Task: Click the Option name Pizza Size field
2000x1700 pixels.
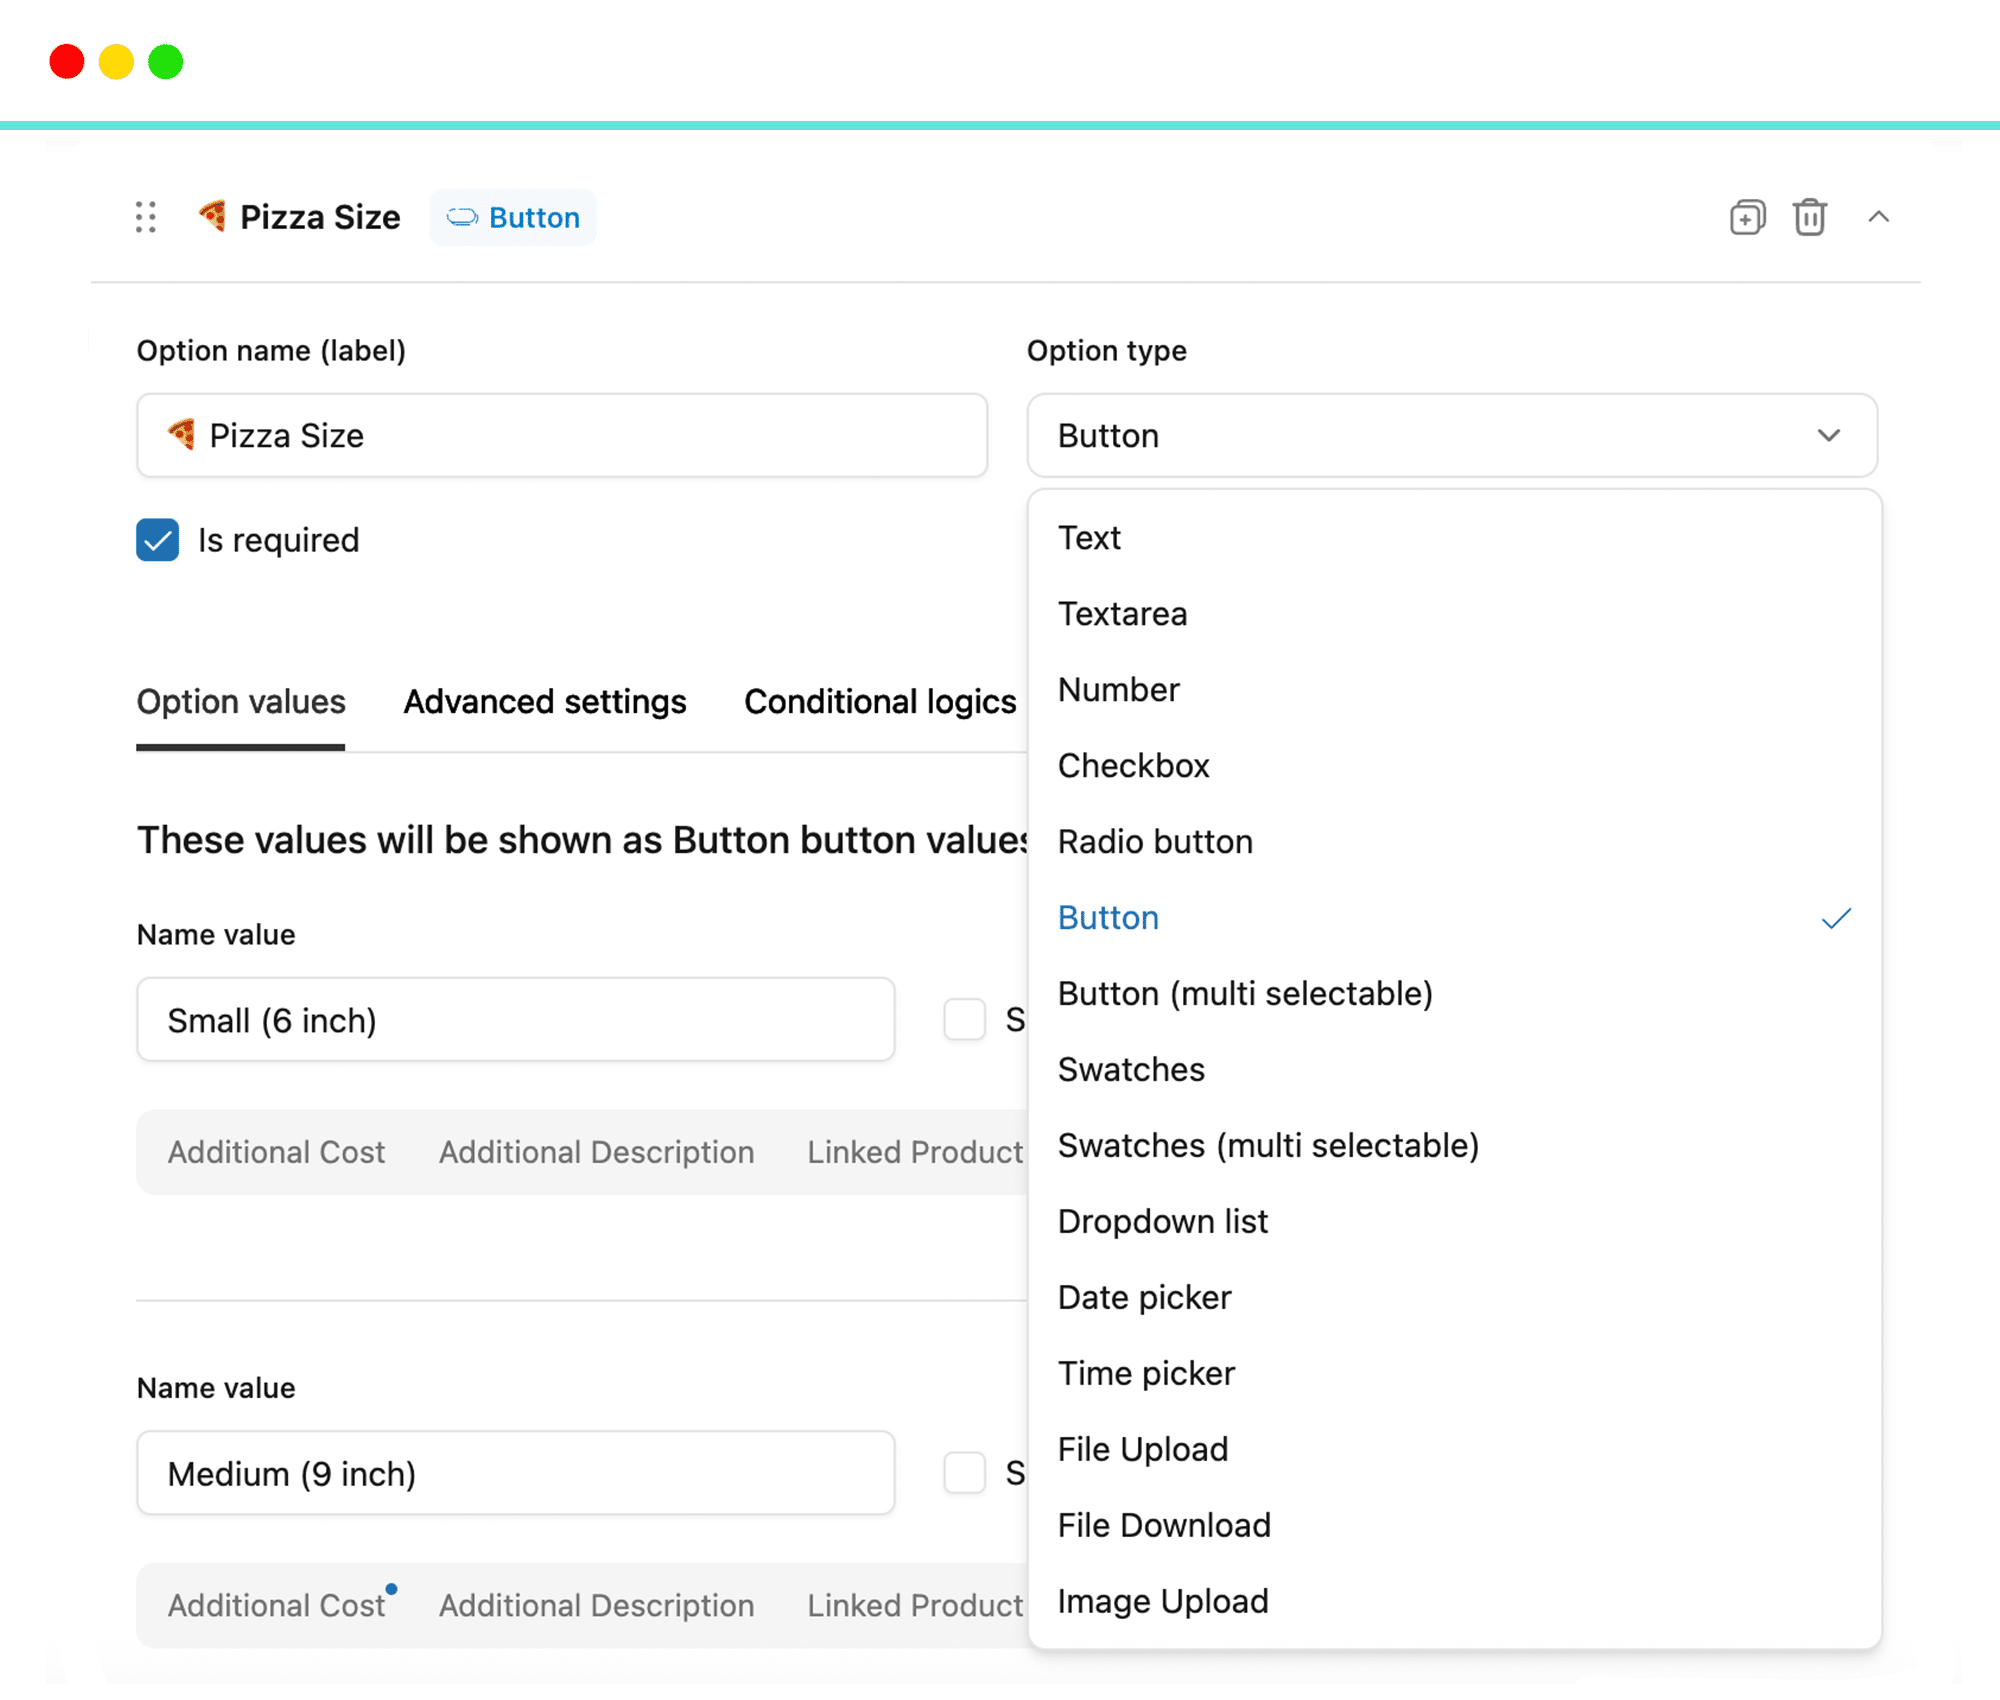Action: click(x=562, y=436)
